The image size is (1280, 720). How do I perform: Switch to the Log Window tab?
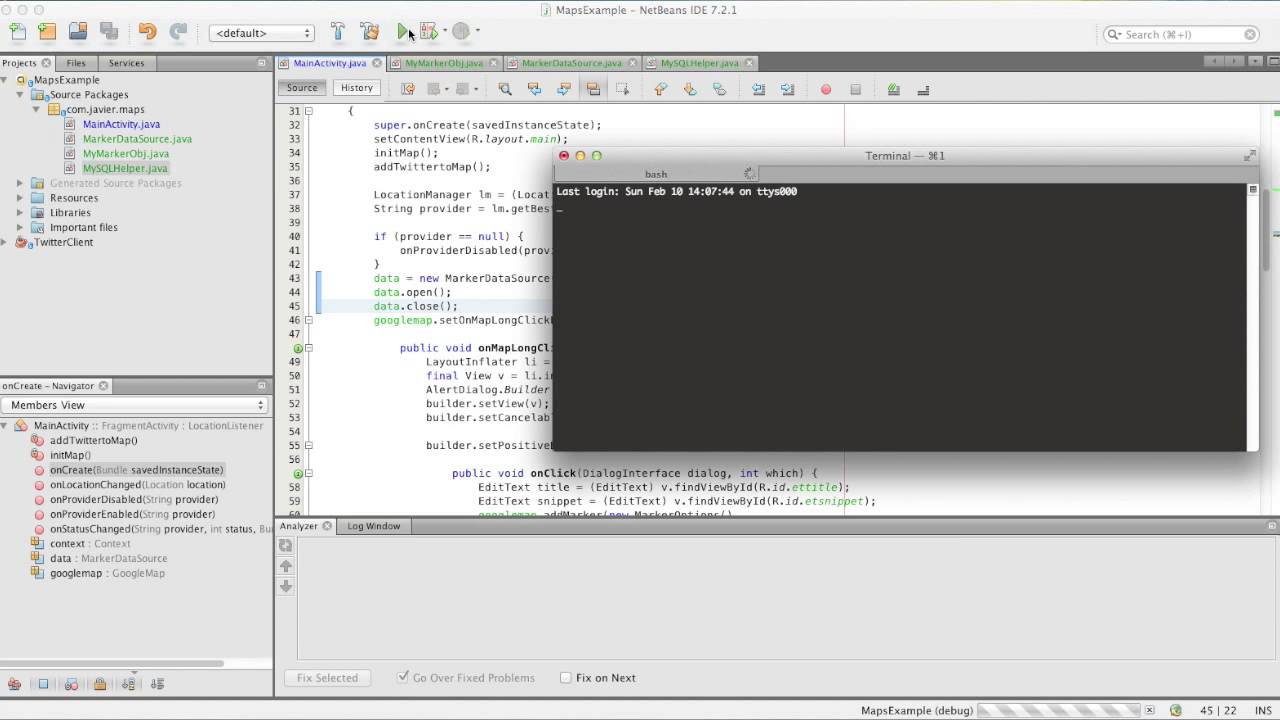click(x=373, y=526)
